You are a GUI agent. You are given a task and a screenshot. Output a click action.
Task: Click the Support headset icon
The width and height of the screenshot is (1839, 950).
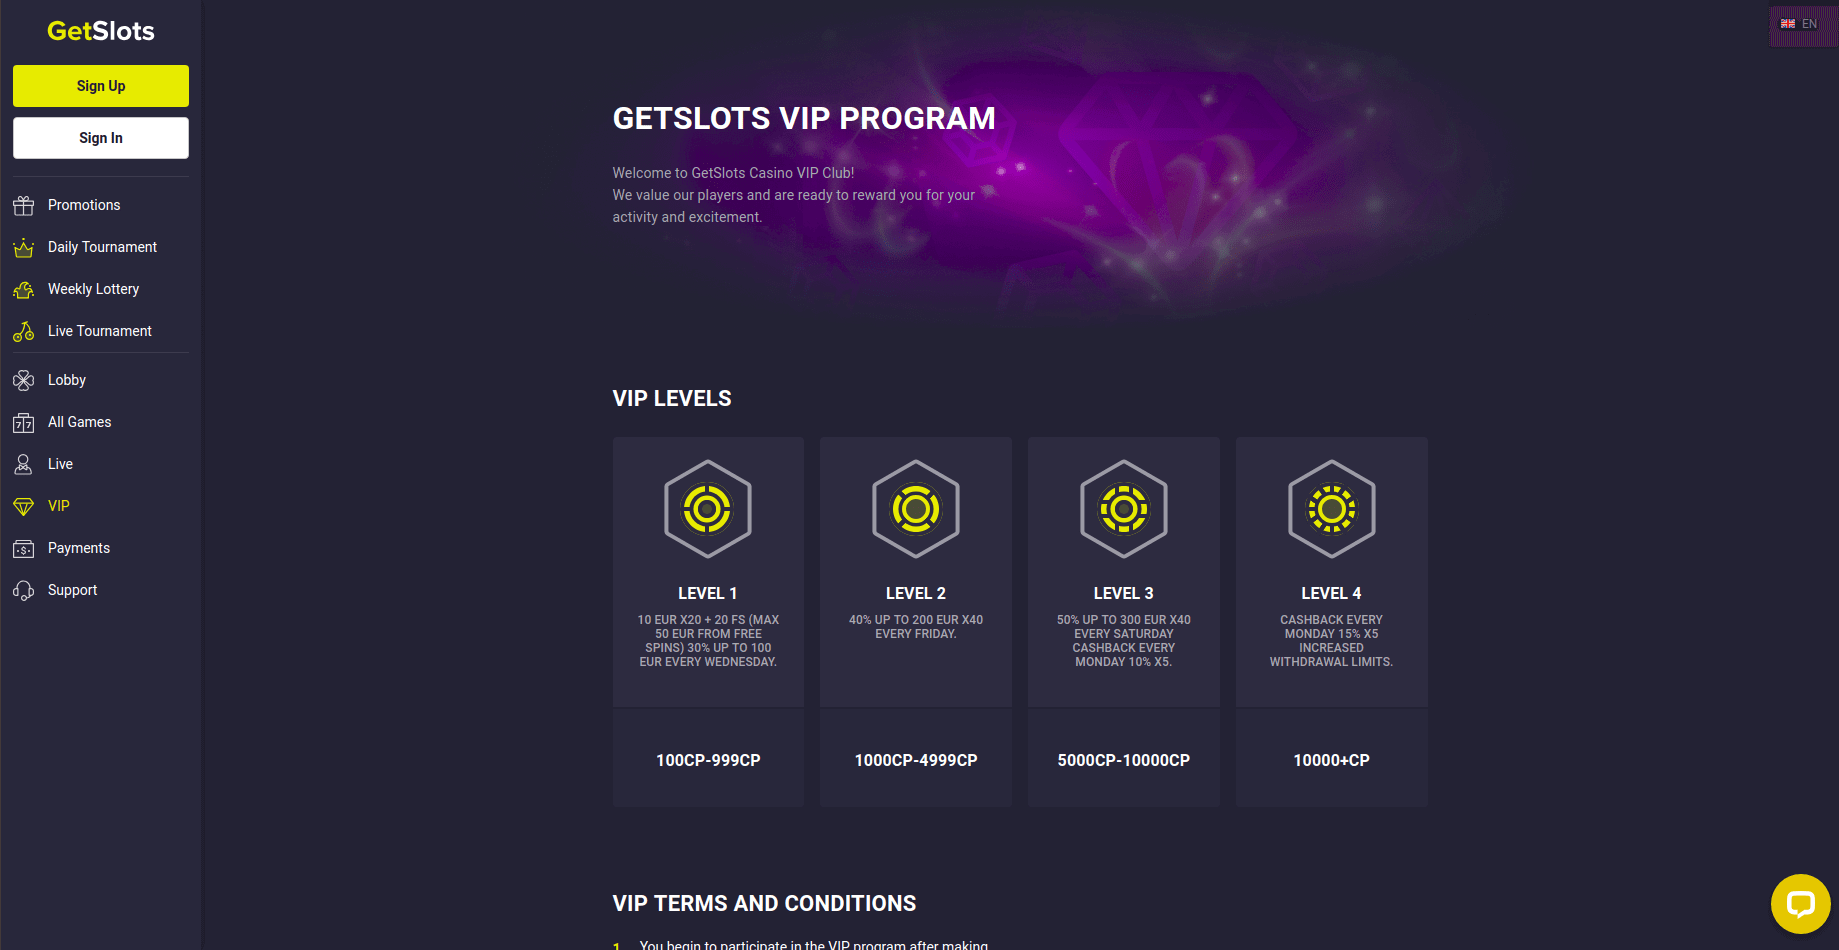pos(24,591)
